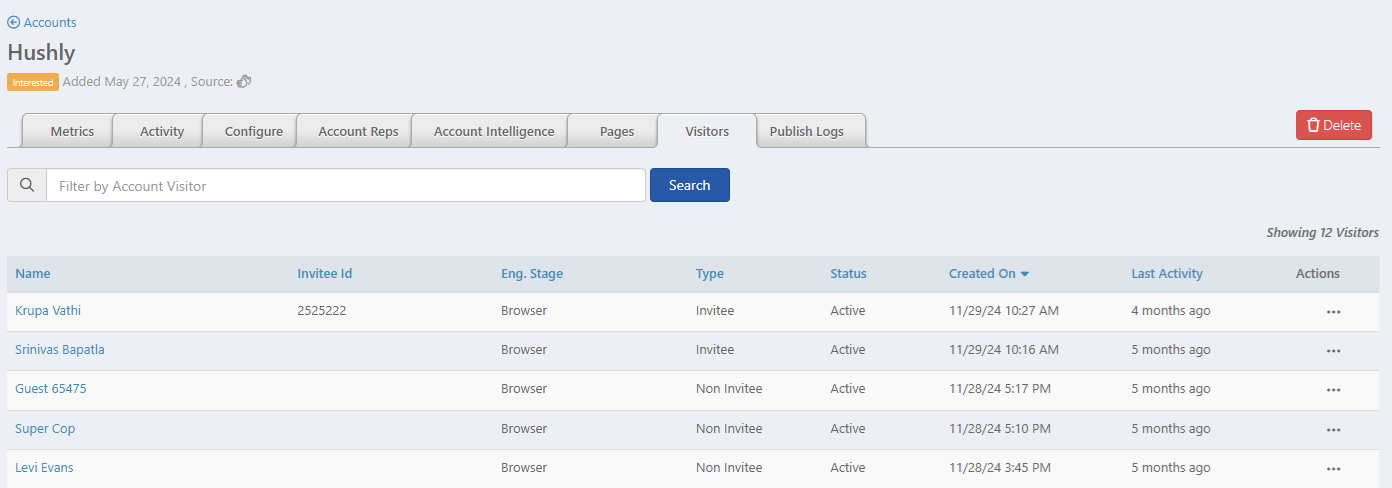
Task: Click the 11/29/24 10:27 AM created date
Action: [x=1003, y=311]
